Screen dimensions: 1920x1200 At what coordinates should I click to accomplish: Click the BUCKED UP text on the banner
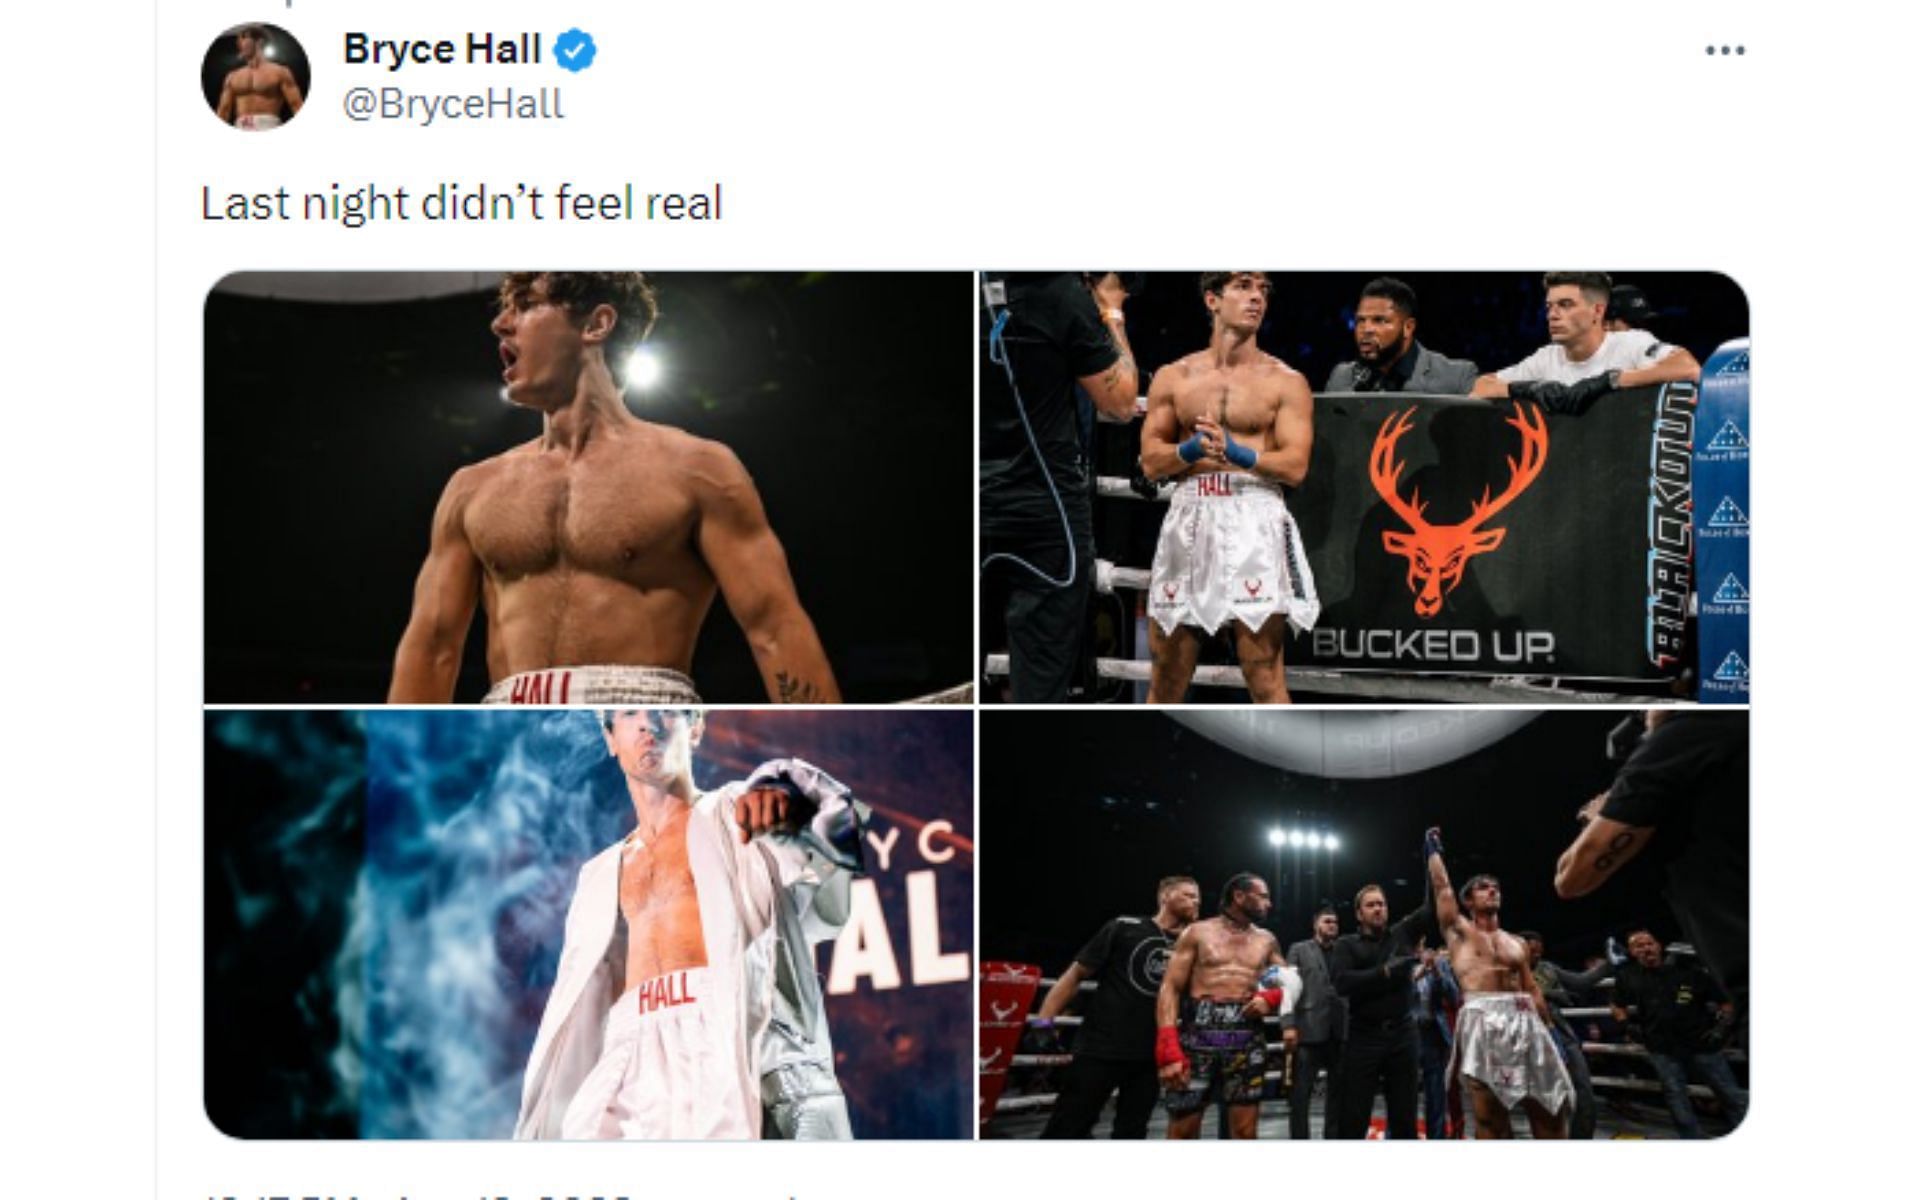click(1433, 645)
